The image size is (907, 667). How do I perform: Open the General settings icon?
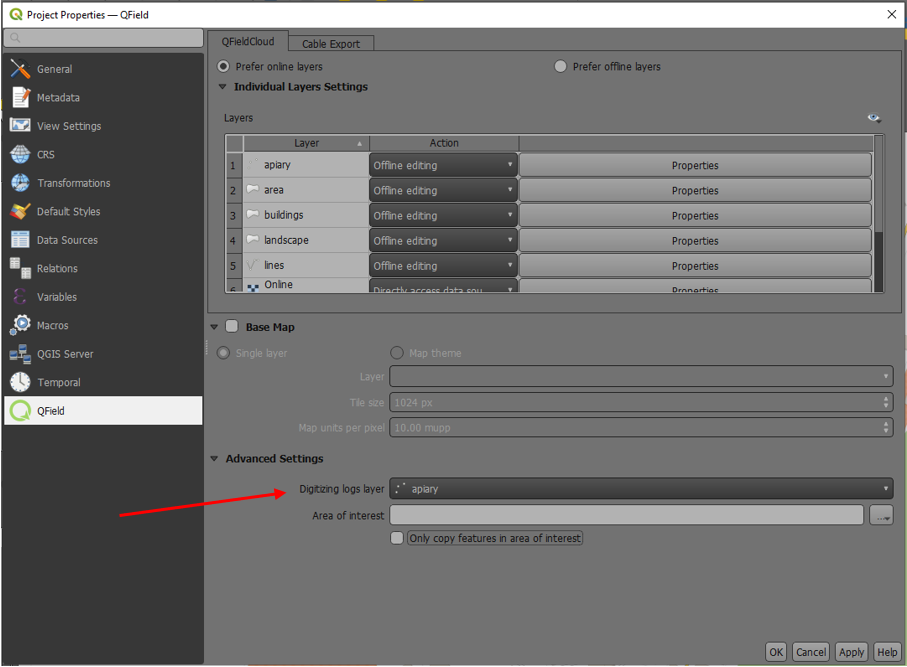pyautogui.click(x=20, y=69)
